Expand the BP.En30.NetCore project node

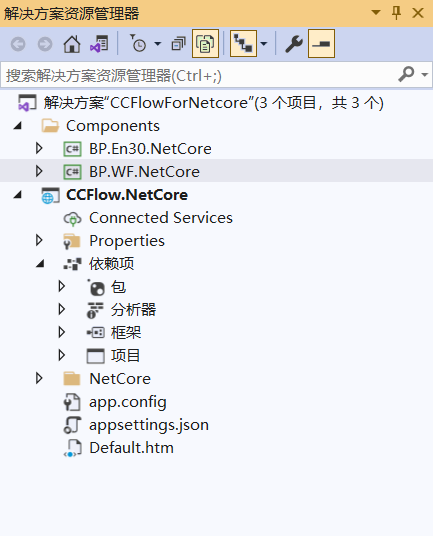(x=39, y=148)
